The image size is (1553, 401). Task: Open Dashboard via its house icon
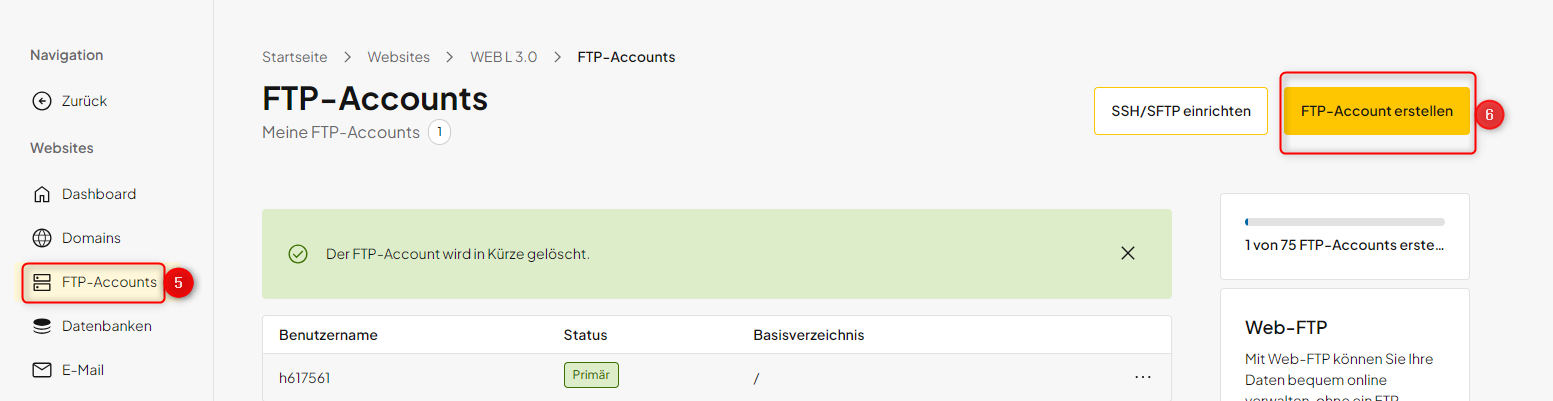pyautogui.click(x=42, y=194)
